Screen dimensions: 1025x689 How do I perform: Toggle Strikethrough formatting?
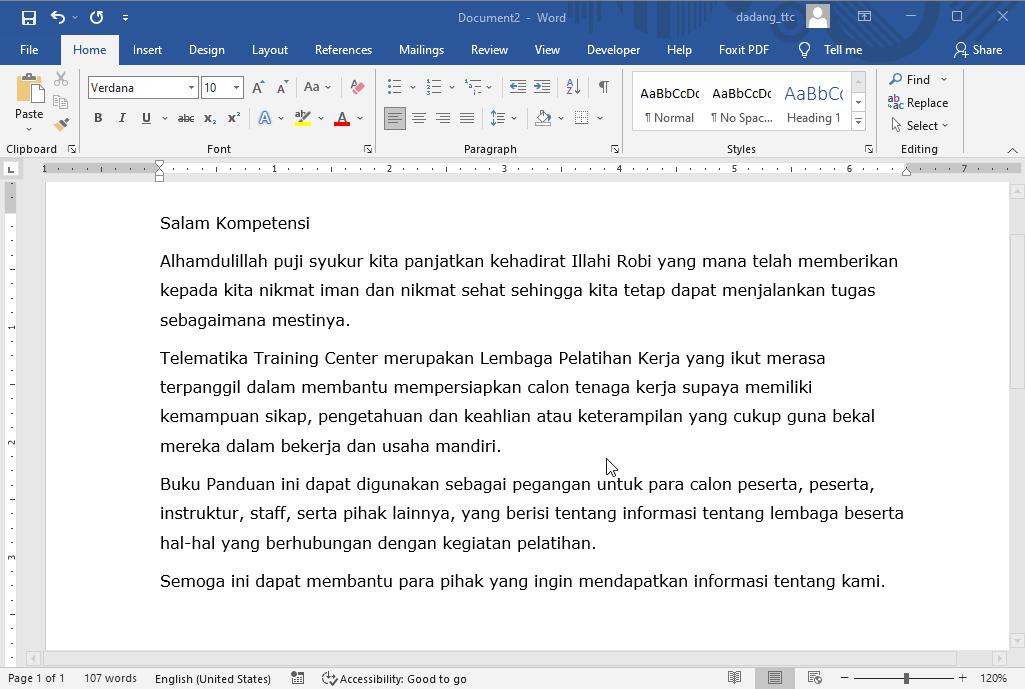coord(185,118)
